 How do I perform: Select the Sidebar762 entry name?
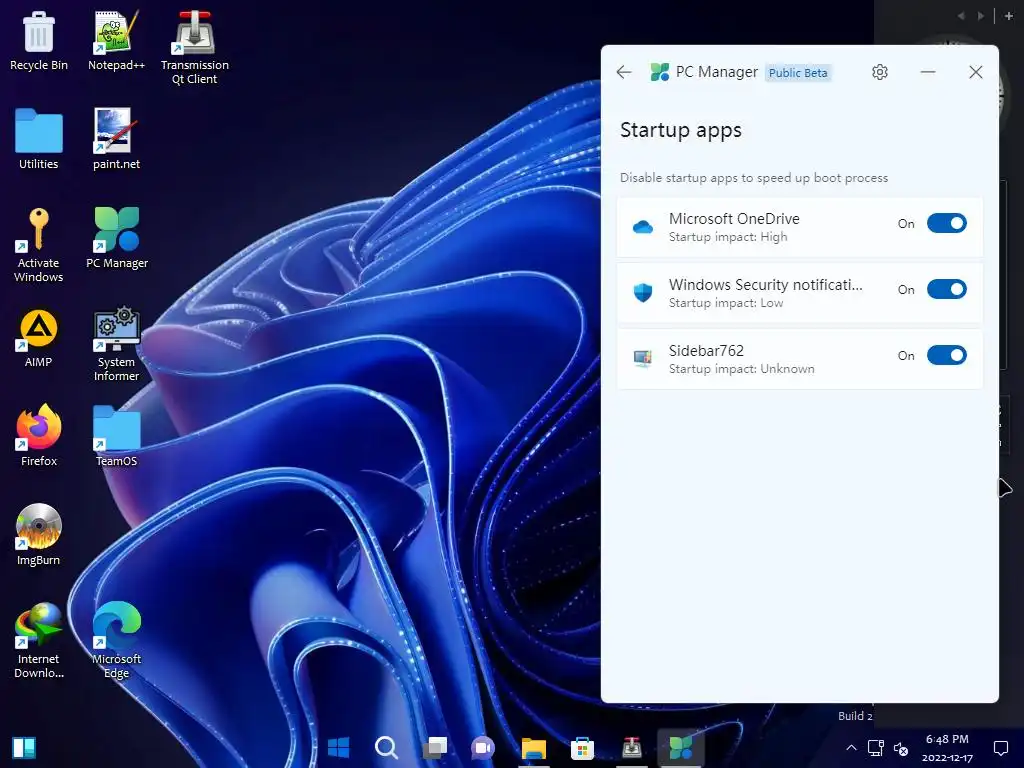point(706,351)
